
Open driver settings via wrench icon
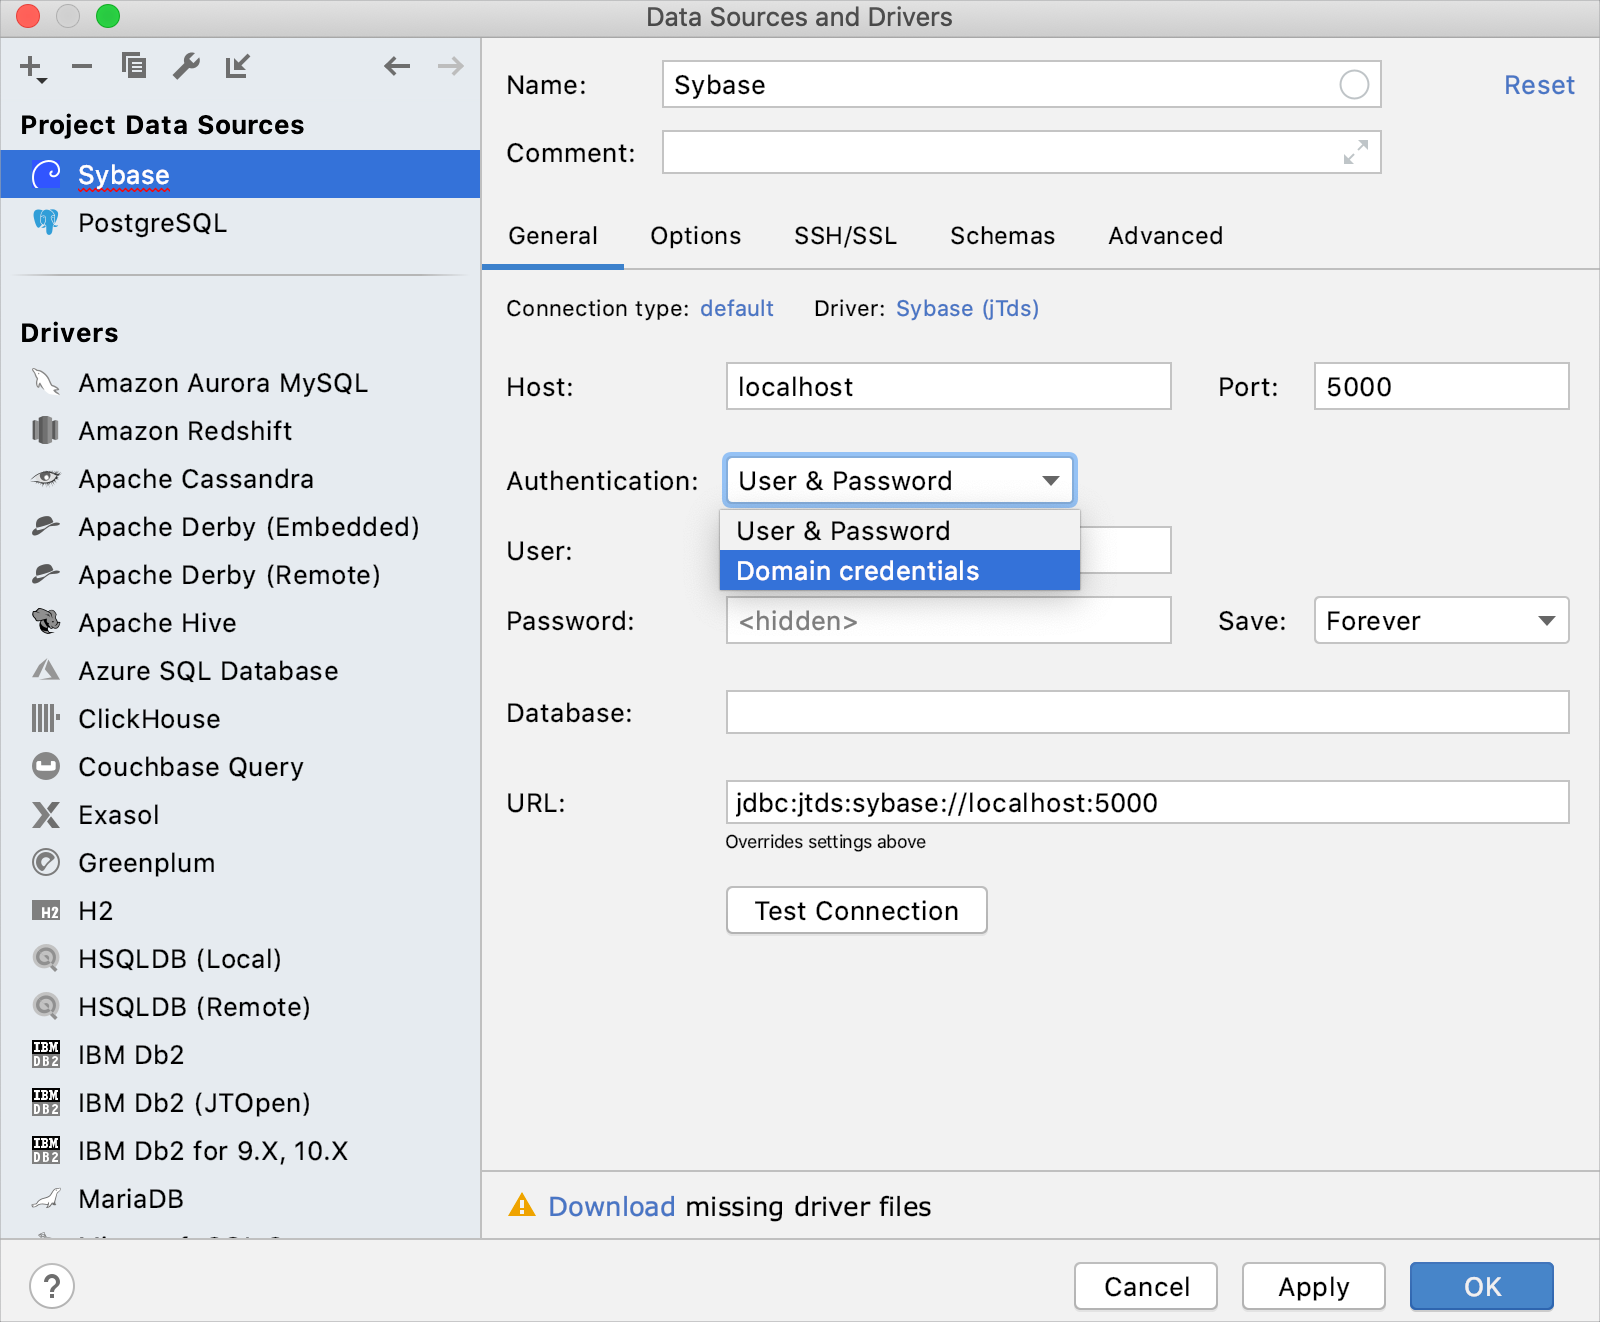(186, 66)
